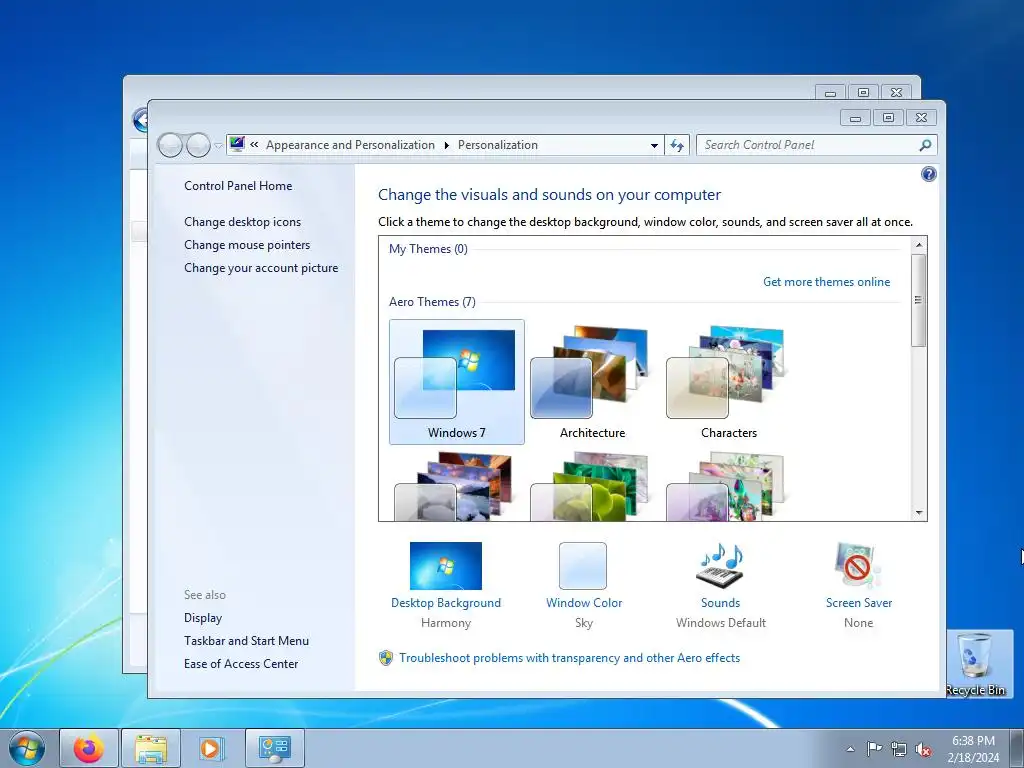This screenshot has width=1024, height=768.
Task: Open the Window Color swatch
Action: click(x=583, y=566)
